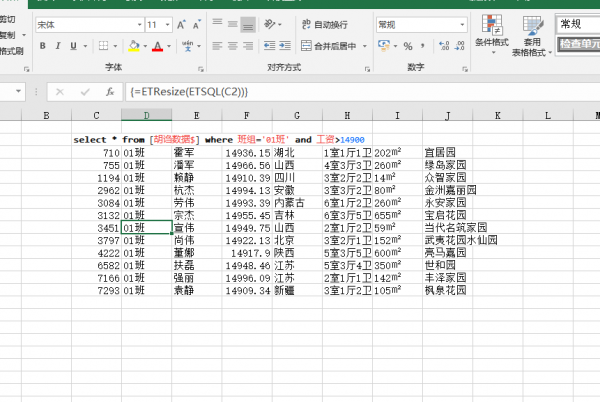Click cell with 金洲嘉丽园
Viewport: 600px width, 402px height.
450,190
